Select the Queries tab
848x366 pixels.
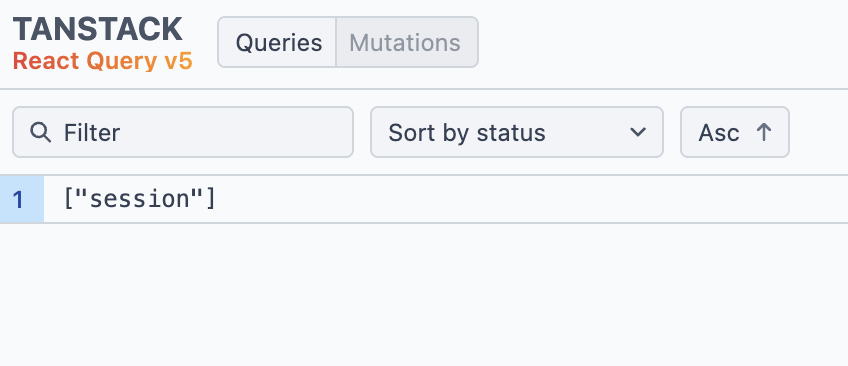tap(277, 42)
